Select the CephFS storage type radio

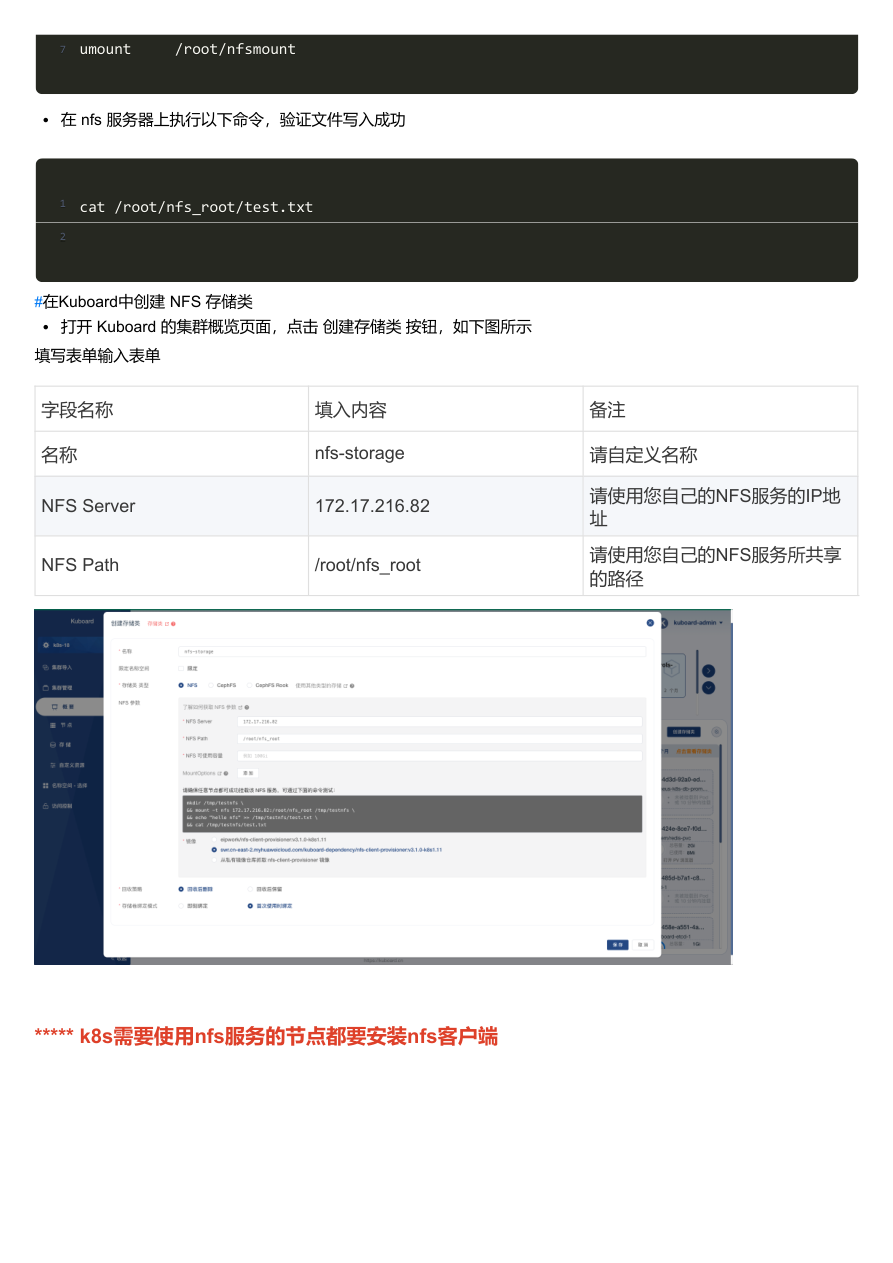click(210, 685)
